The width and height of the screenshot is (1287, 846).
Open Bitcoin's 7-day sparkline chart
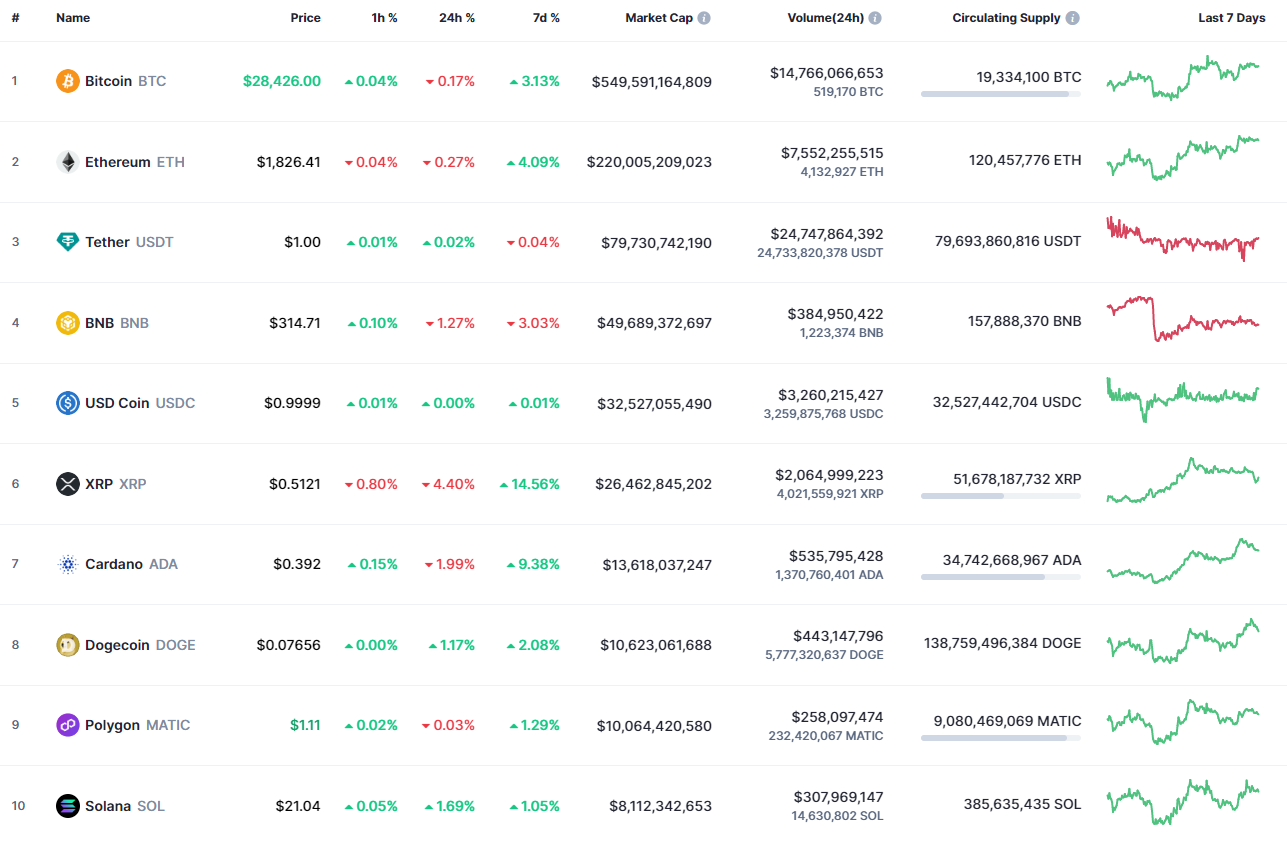(1183, 79)
